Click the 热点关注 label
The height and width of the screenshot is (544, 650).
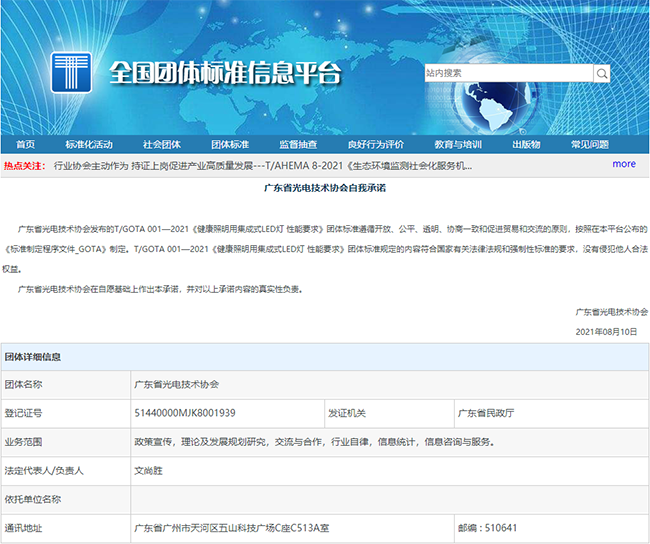tap(24, 165)
